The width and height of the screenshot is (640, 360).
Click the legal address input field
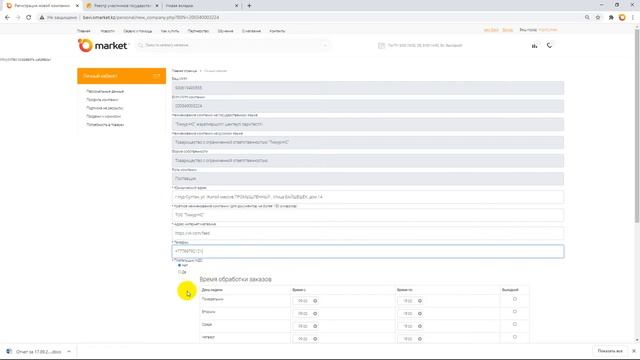[368, 197]
